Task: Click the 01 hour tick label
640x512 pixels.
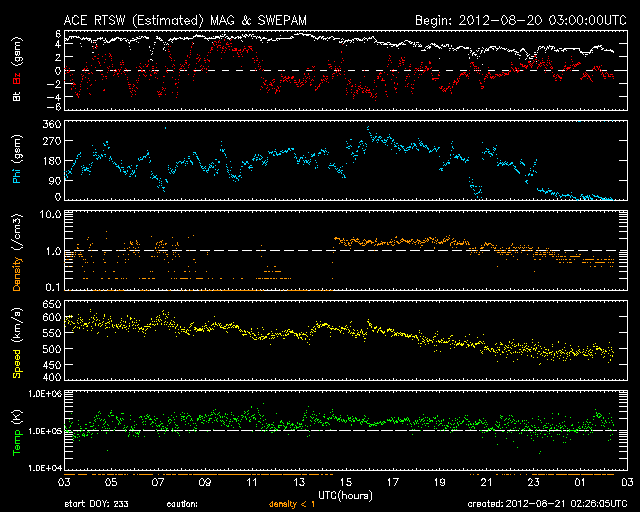Action: tap(580, 483)
